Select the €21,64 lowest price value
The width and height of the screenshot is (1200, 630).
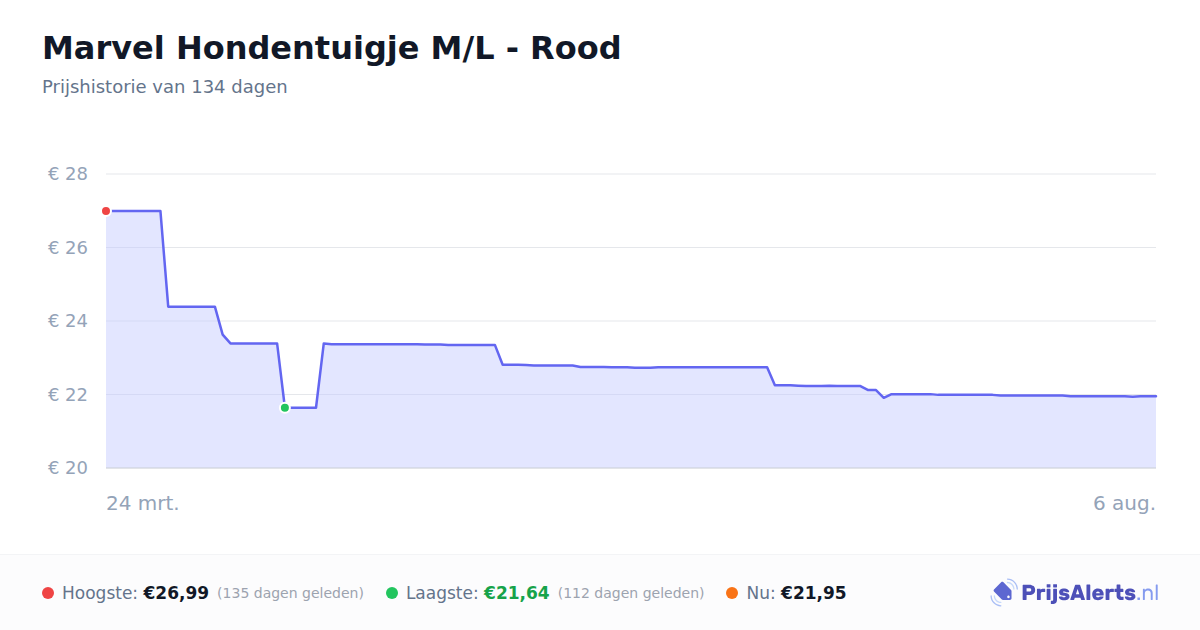click(517, 593)
